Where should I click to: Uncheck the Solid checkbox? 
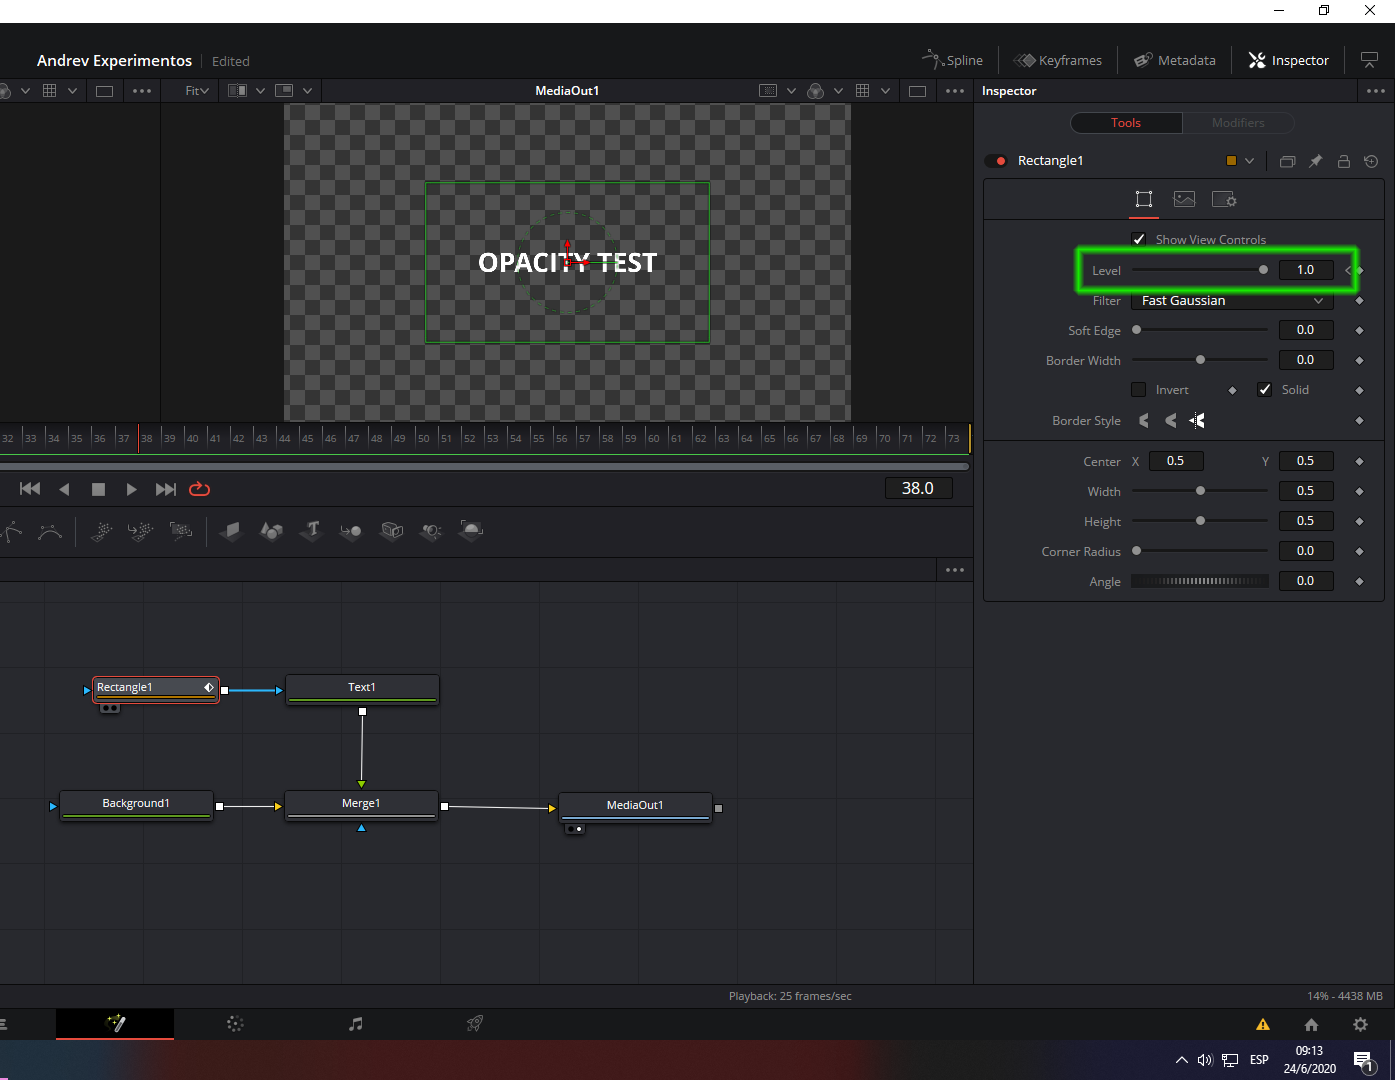pos(1265,390)
